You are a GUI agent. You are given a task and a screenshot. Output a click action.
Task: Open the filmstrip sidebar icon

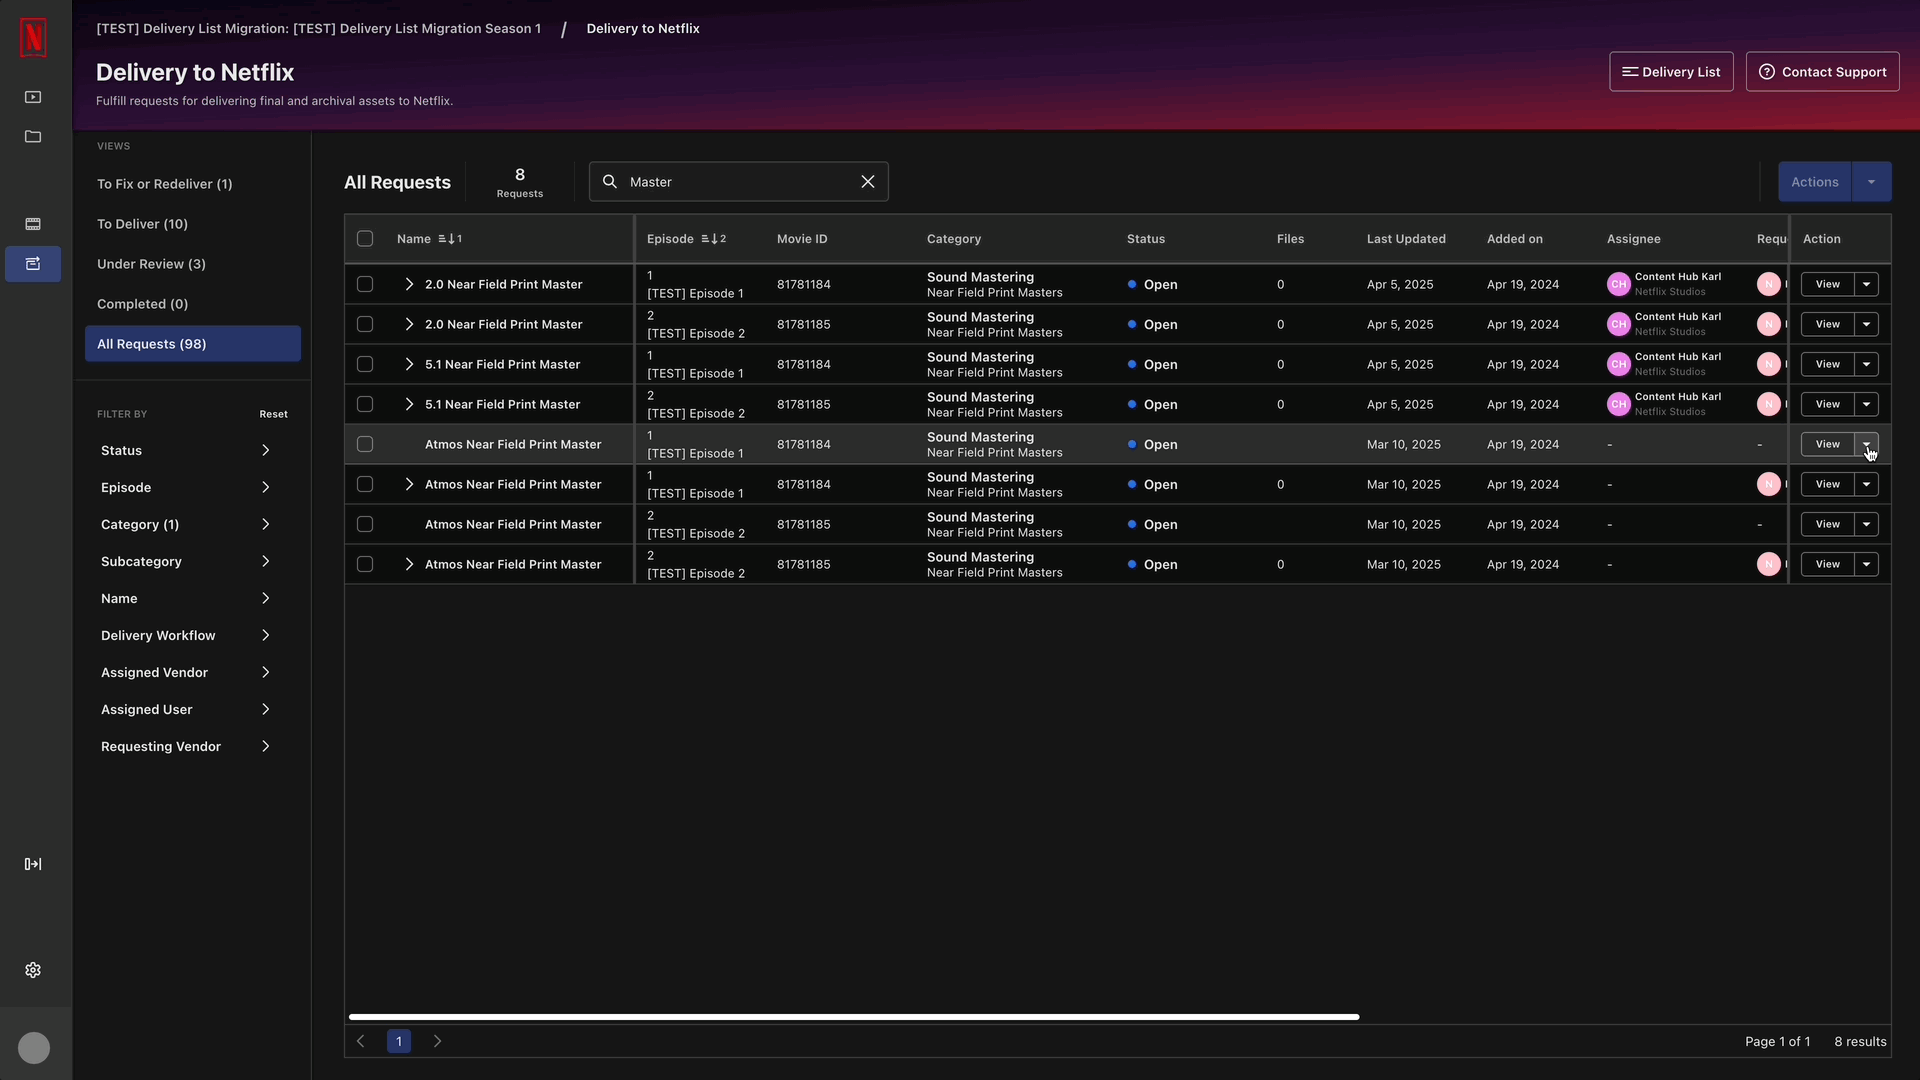33,224
